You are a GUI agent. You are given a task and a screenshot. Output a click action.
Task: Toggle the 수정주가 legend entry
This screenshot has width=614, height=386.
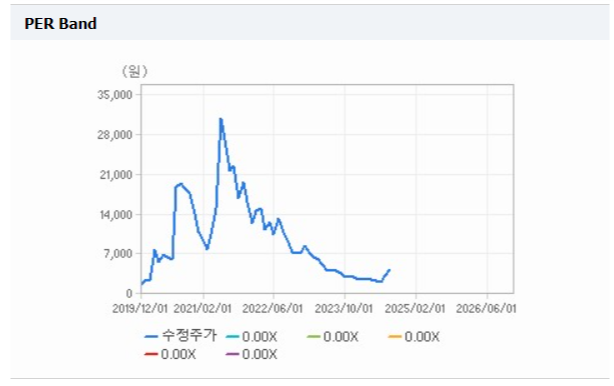181,336
